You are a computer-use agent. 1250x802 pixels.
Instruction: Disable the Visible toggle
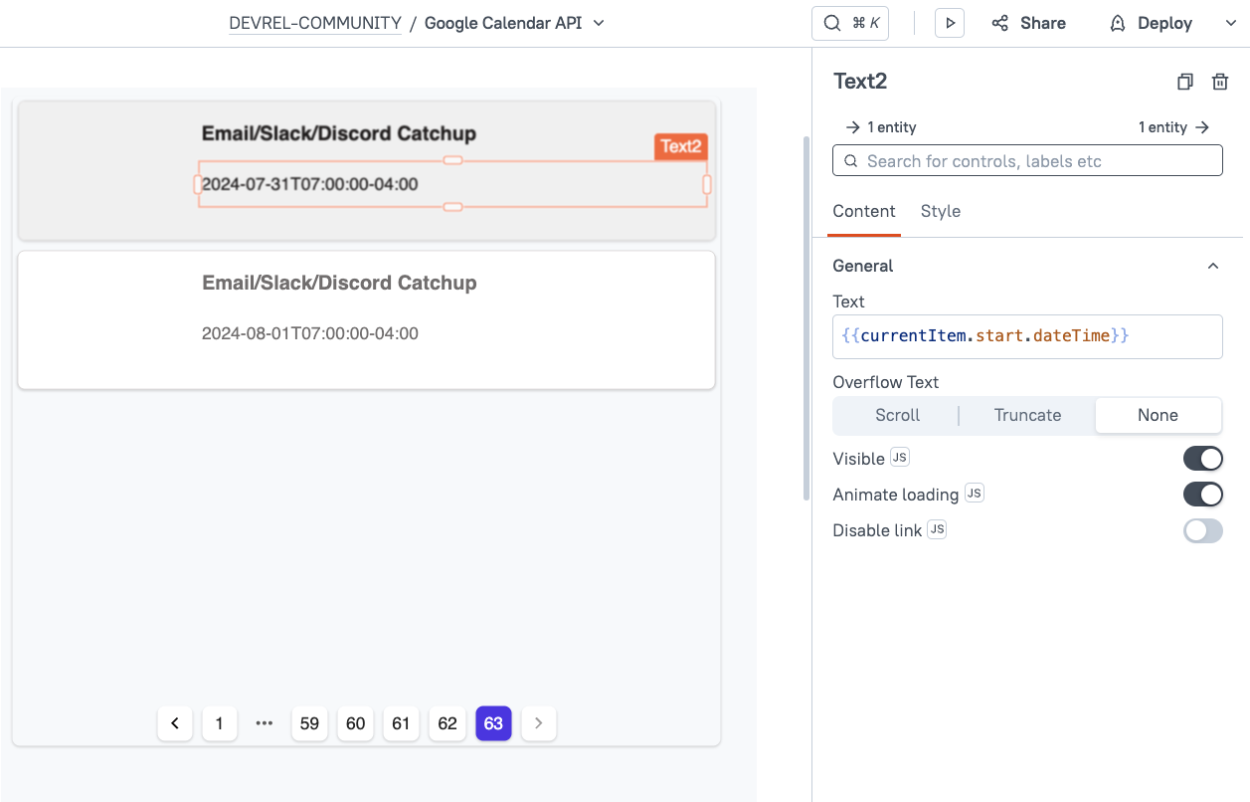(1203, 457)
